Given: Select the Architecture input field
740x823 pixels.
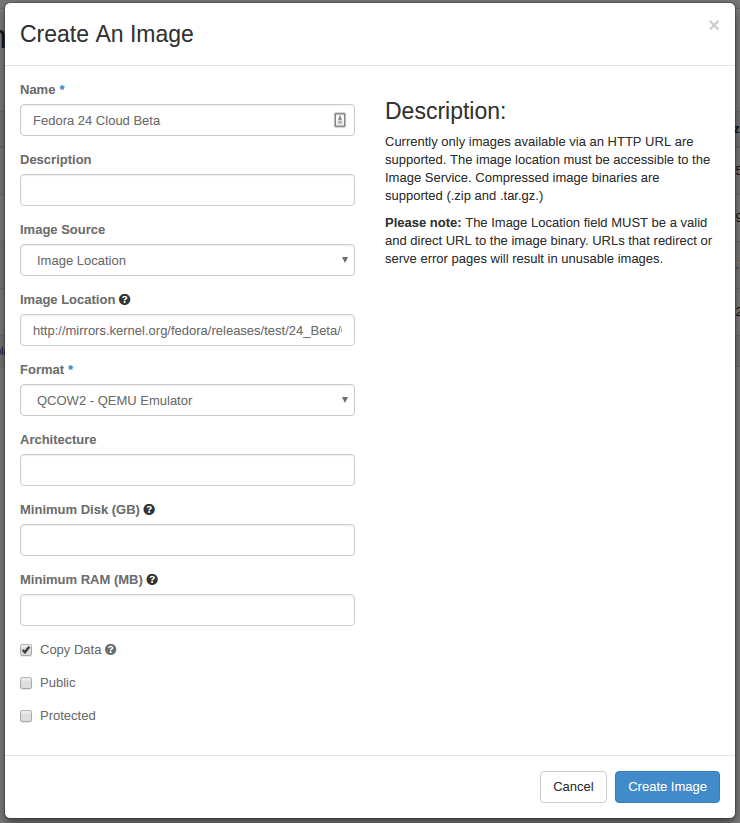Looking at the screenshot, I should tap(187, 470).
